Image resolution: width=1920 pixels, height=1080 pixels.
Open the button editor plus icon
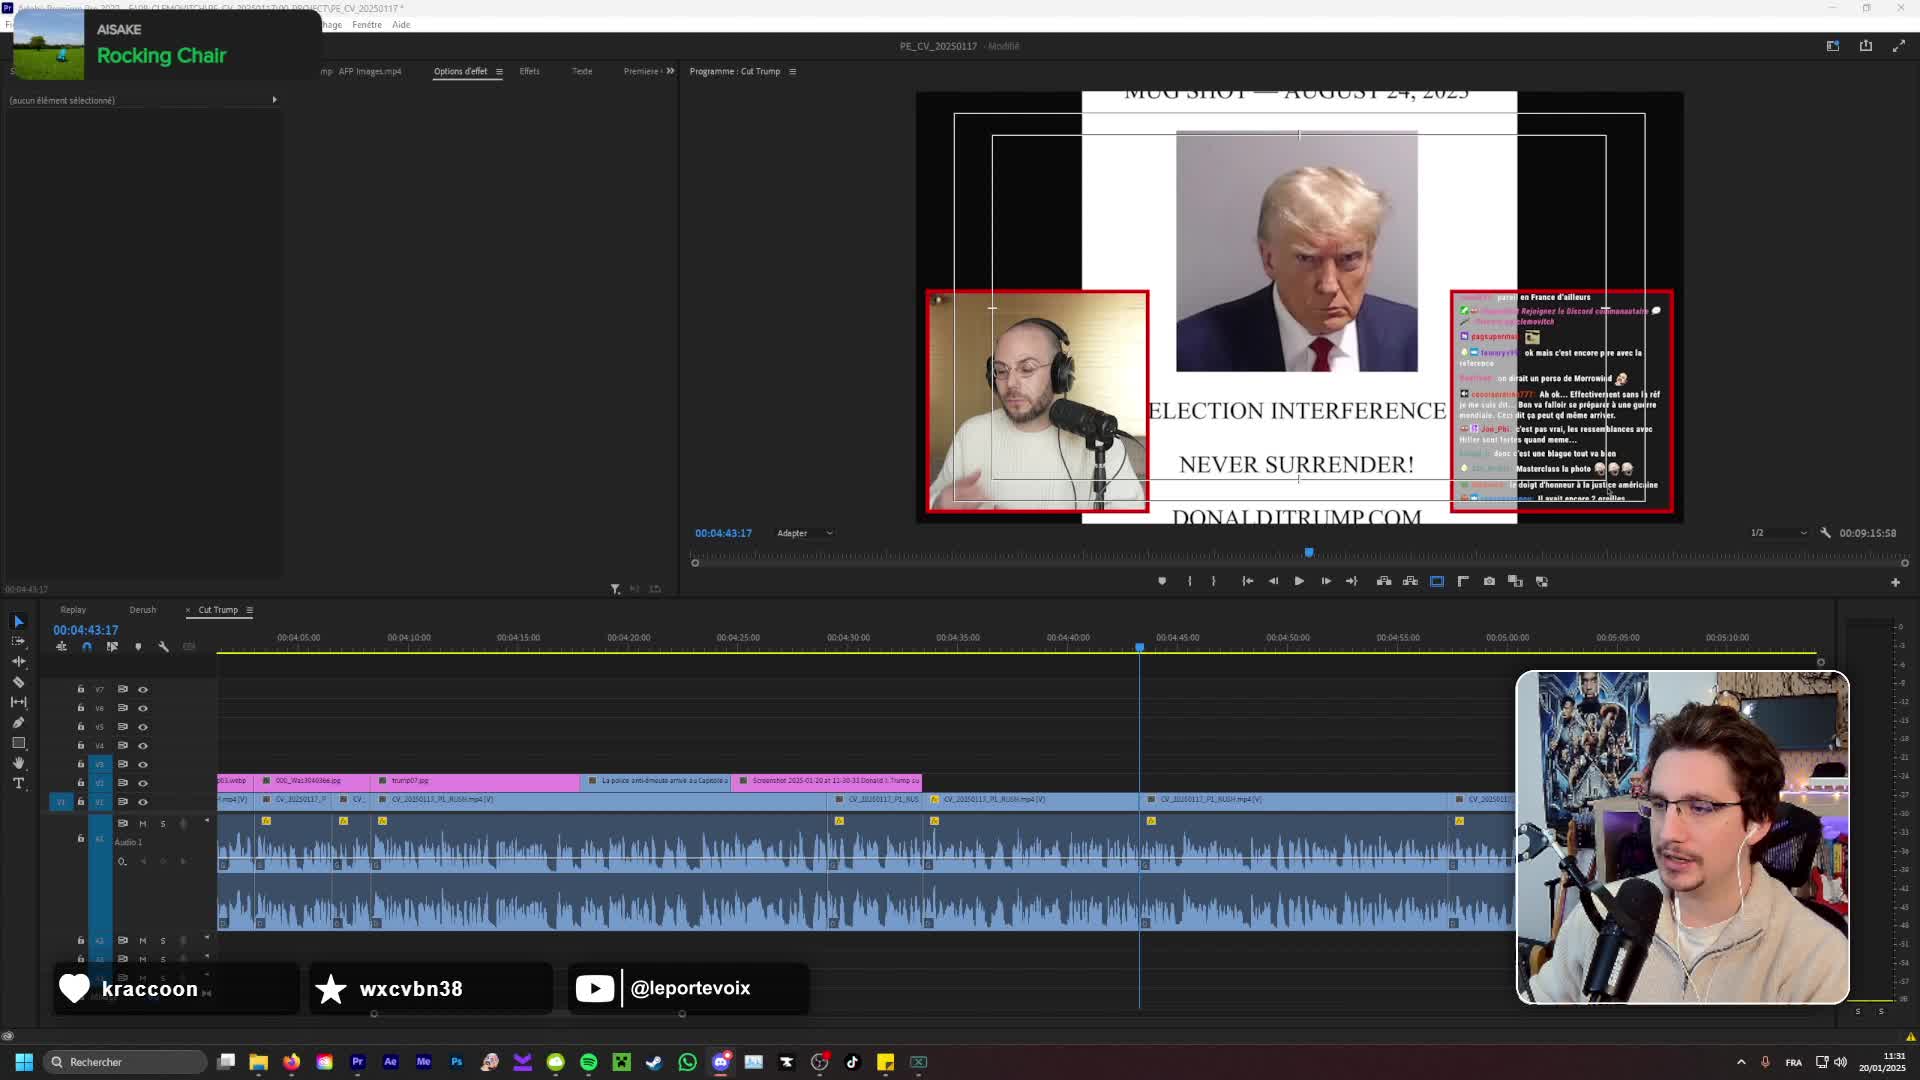tap(1895, 582)
